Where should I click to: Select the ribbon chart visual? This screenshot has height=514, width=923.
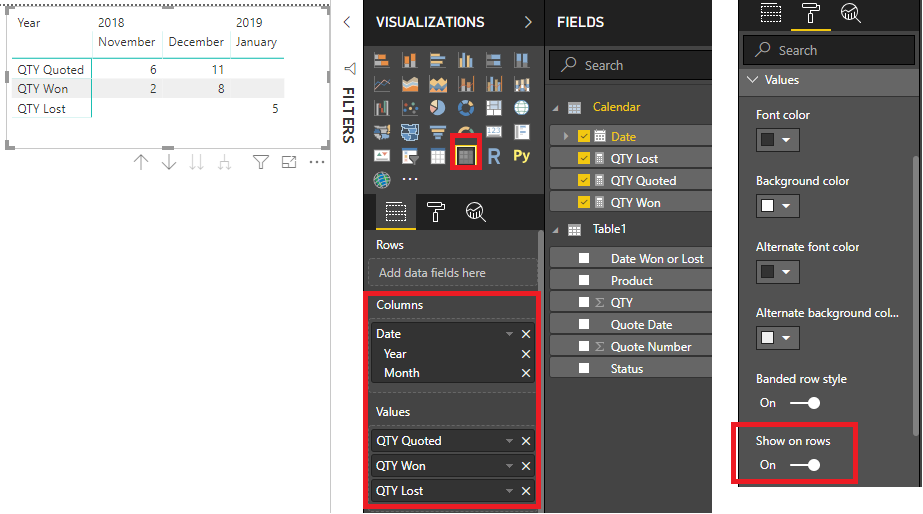click(x=522, y=84)
